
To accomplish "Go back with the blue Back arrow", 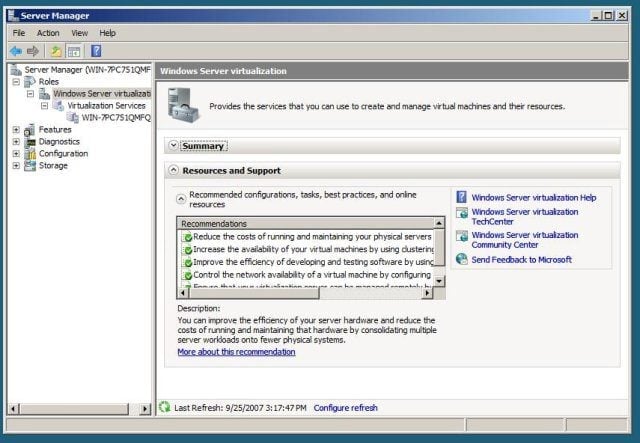I will [x=16, y=51].
